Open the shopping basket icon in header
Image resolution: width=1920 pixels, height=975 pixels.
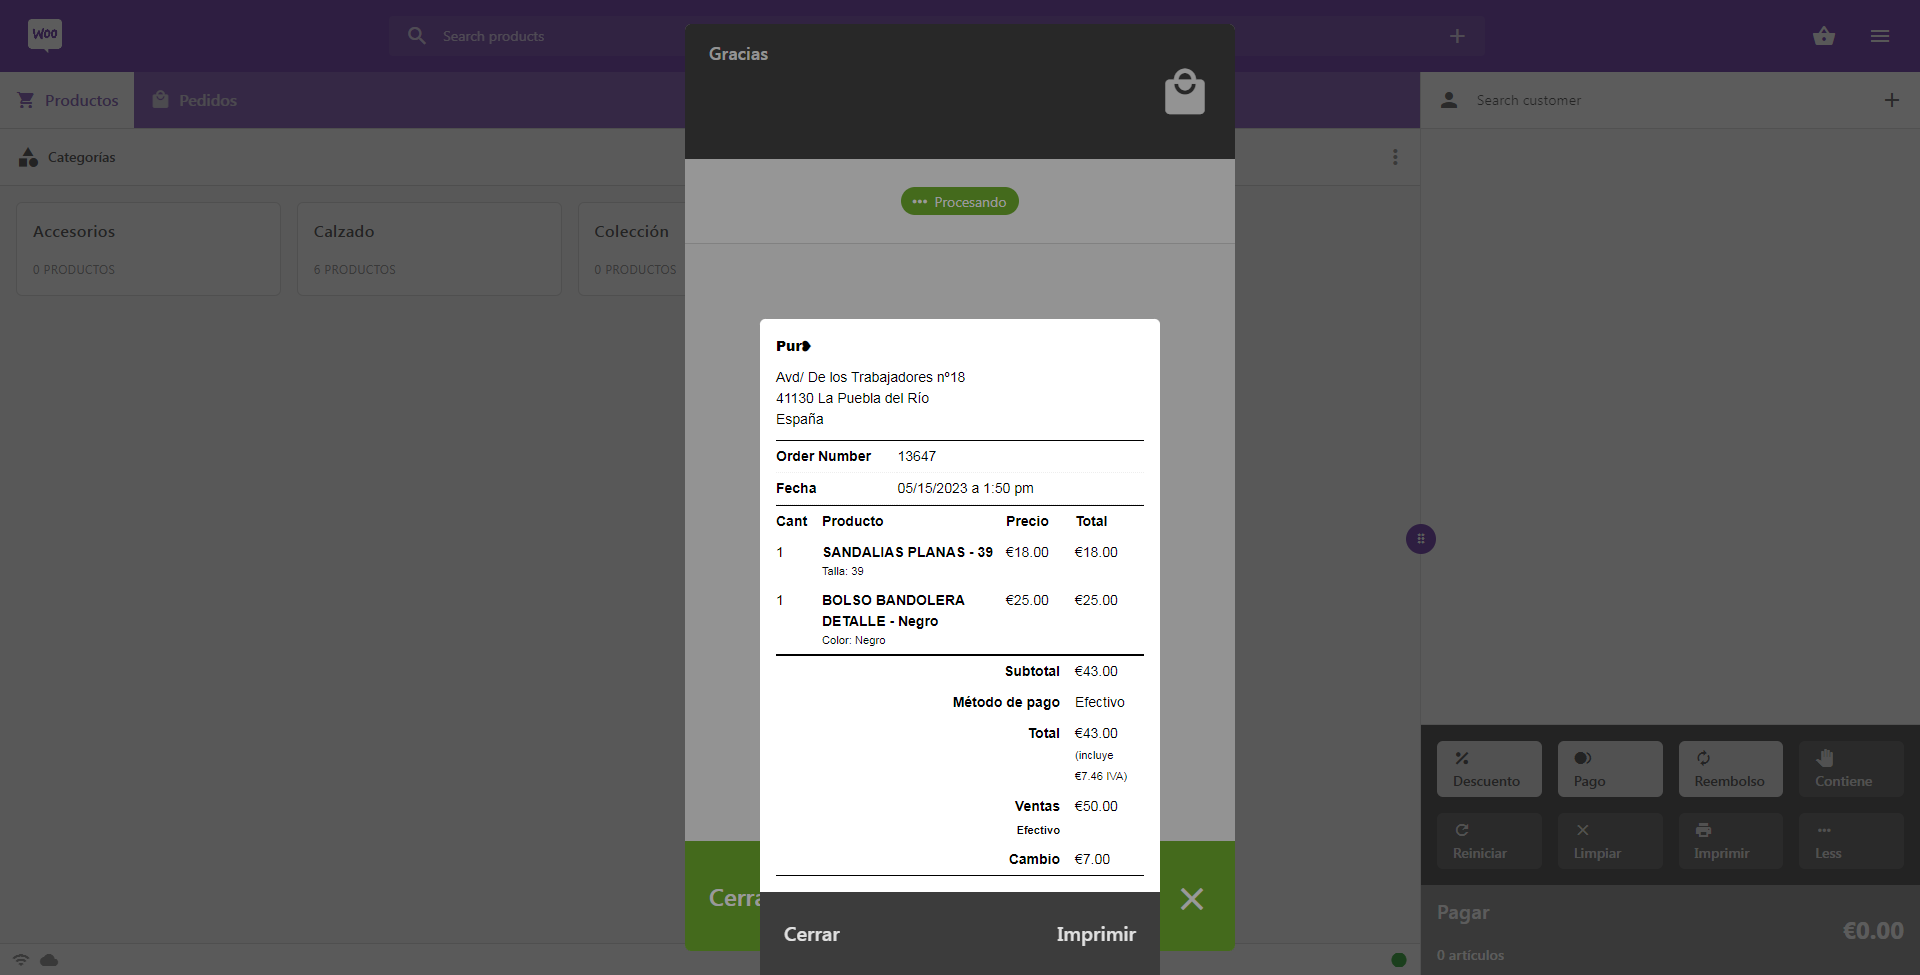point(1823,36)
